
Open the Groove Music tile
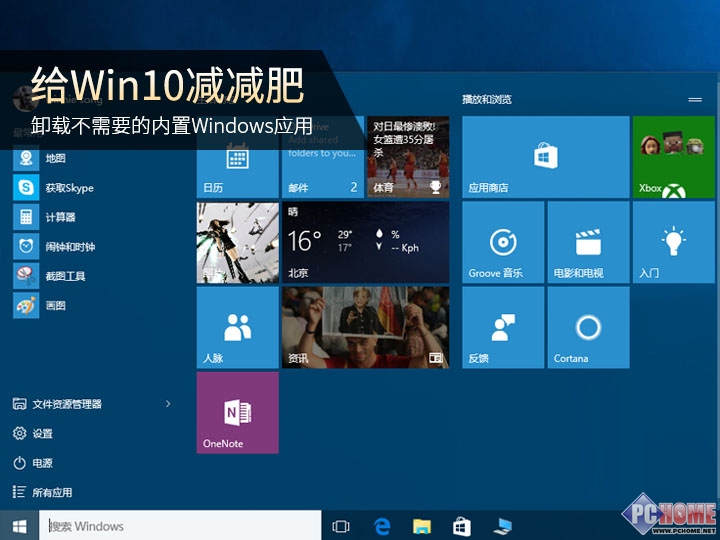pos(503,242)
